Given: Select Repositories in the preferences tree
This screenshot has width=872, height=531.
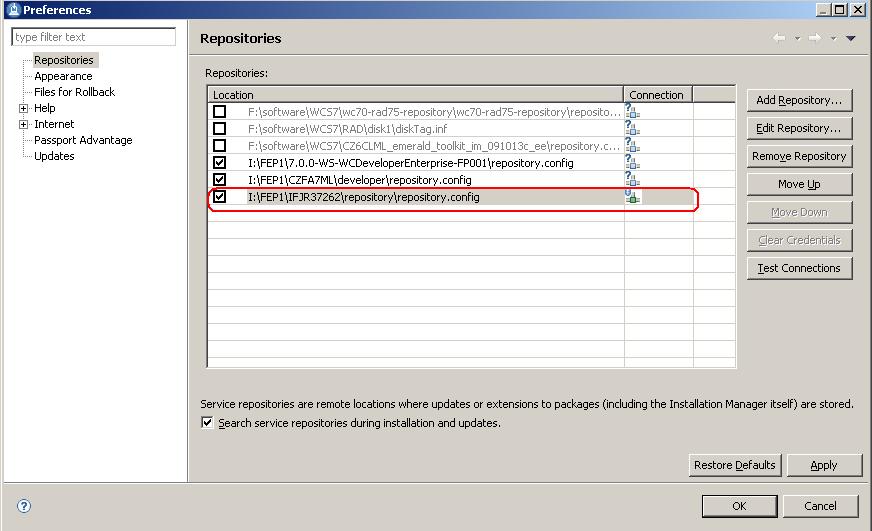Looking at the screenshot, I should pos(64,60).
